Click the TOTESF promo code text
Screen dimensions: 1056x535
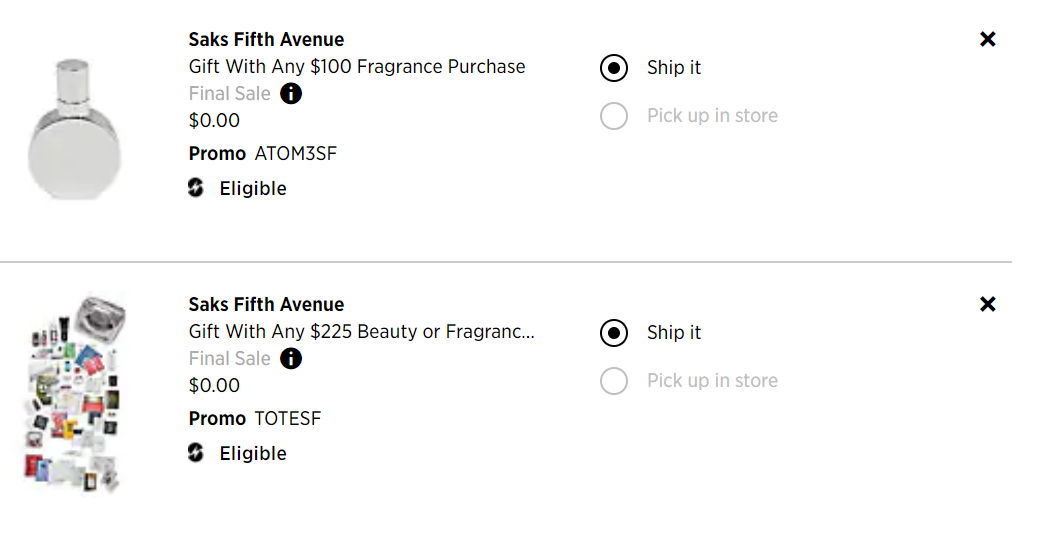click(x=288, y=418)
